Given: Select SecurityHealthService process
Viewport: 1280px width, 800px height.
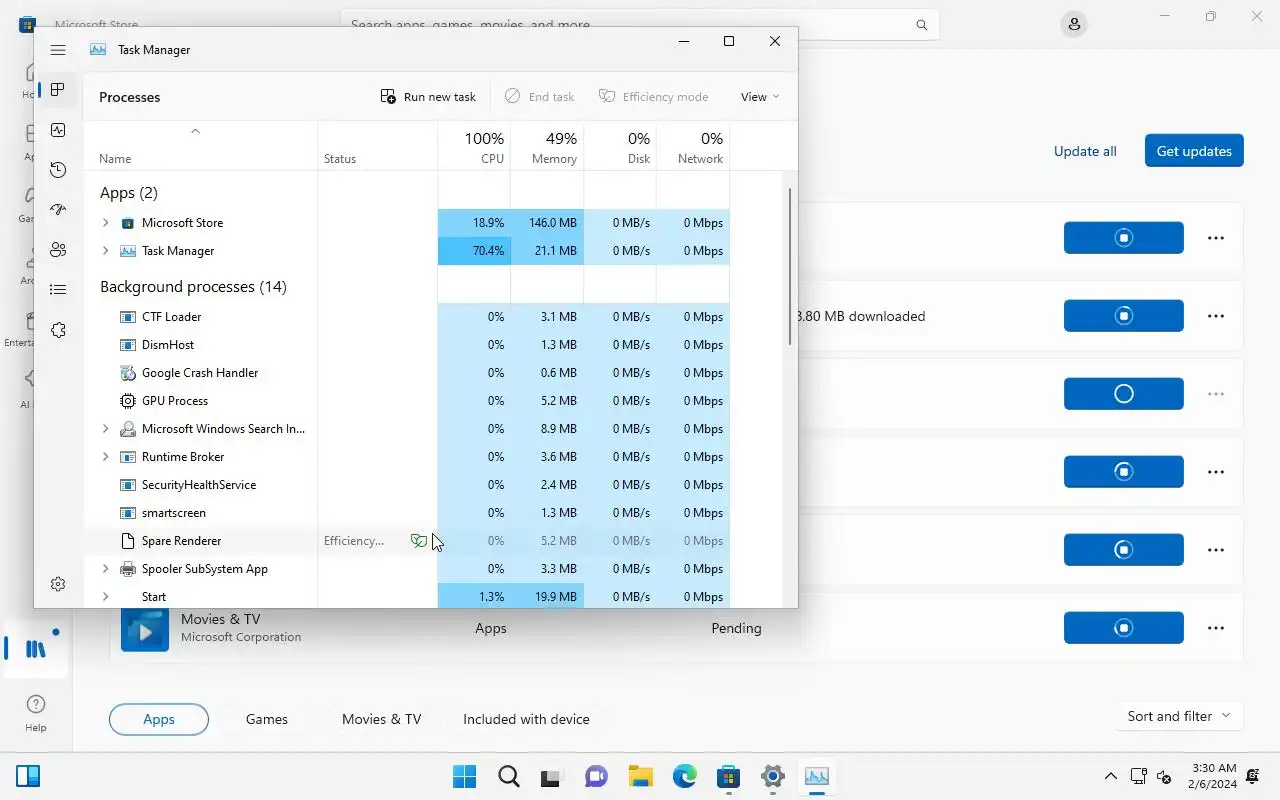Looking at the screenshot, I should pos(407,485).
